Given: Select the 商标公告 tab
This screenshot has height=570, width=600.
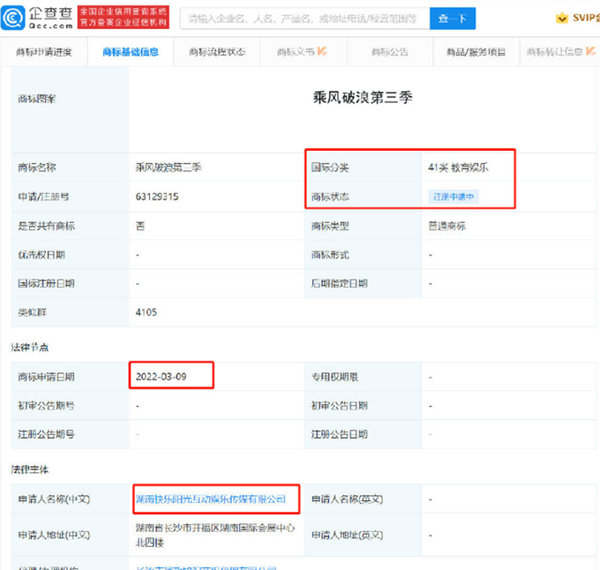Looking at the screenshot, I should coord(390,52).
